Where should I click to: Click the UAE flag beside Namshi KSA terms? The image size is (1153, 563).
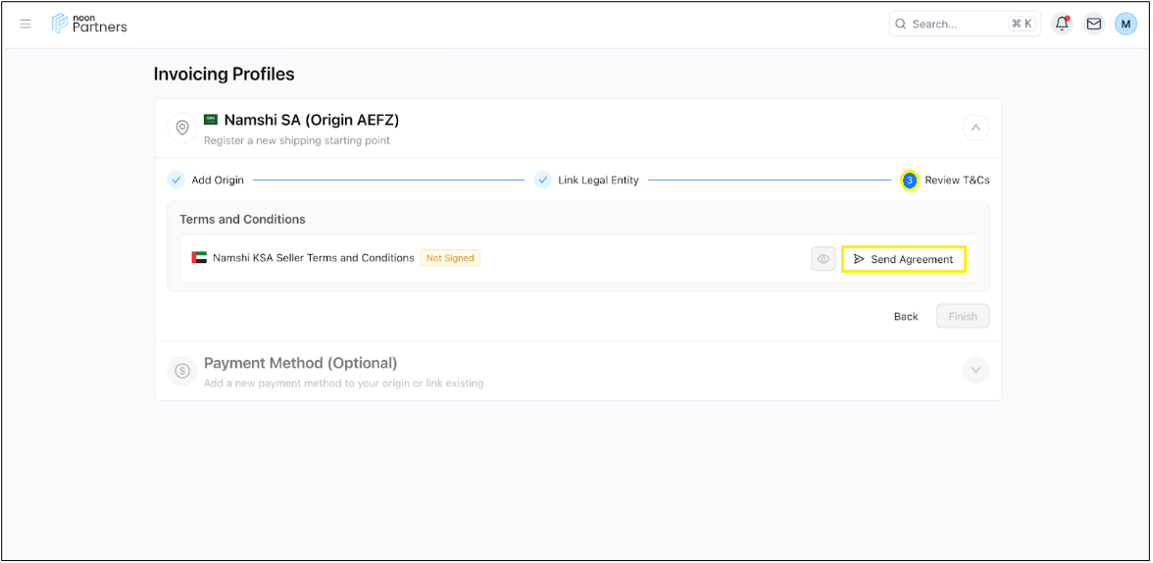(x=200, y=258)
